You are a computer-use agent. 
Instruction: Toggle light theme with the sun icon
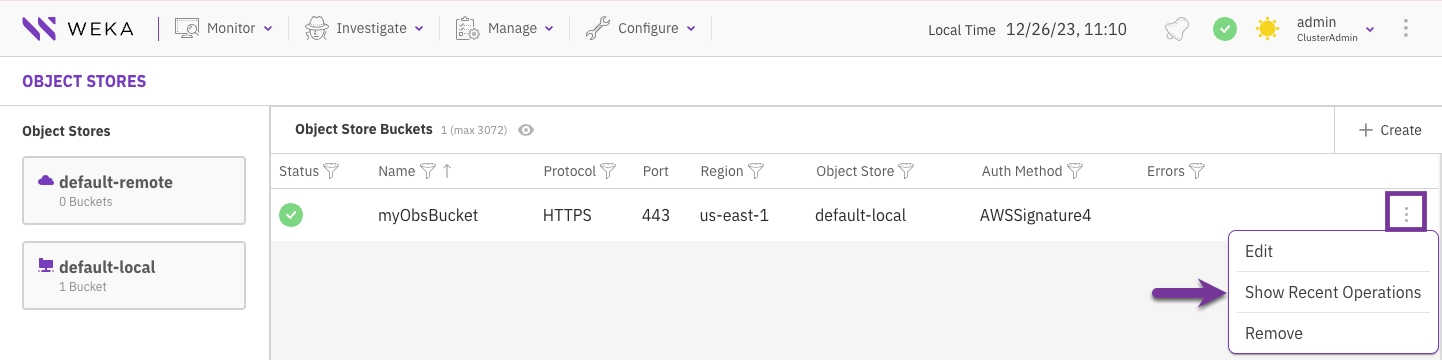pos(1267,29)
